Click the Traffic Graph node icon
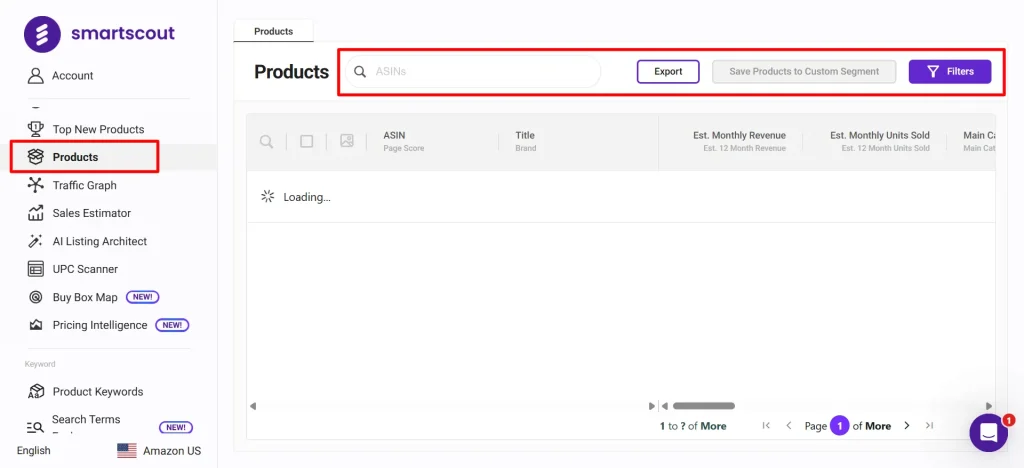 tap(35, 185)
